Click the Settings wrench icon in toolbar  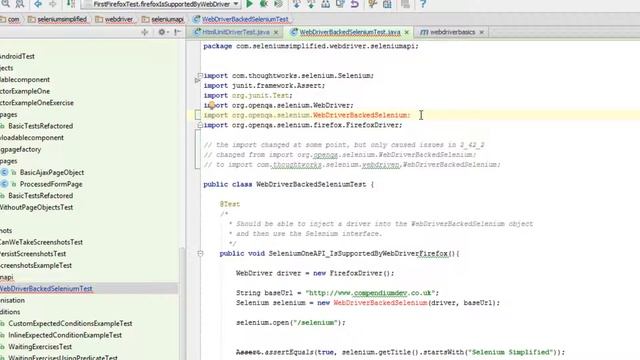(372, 4)
